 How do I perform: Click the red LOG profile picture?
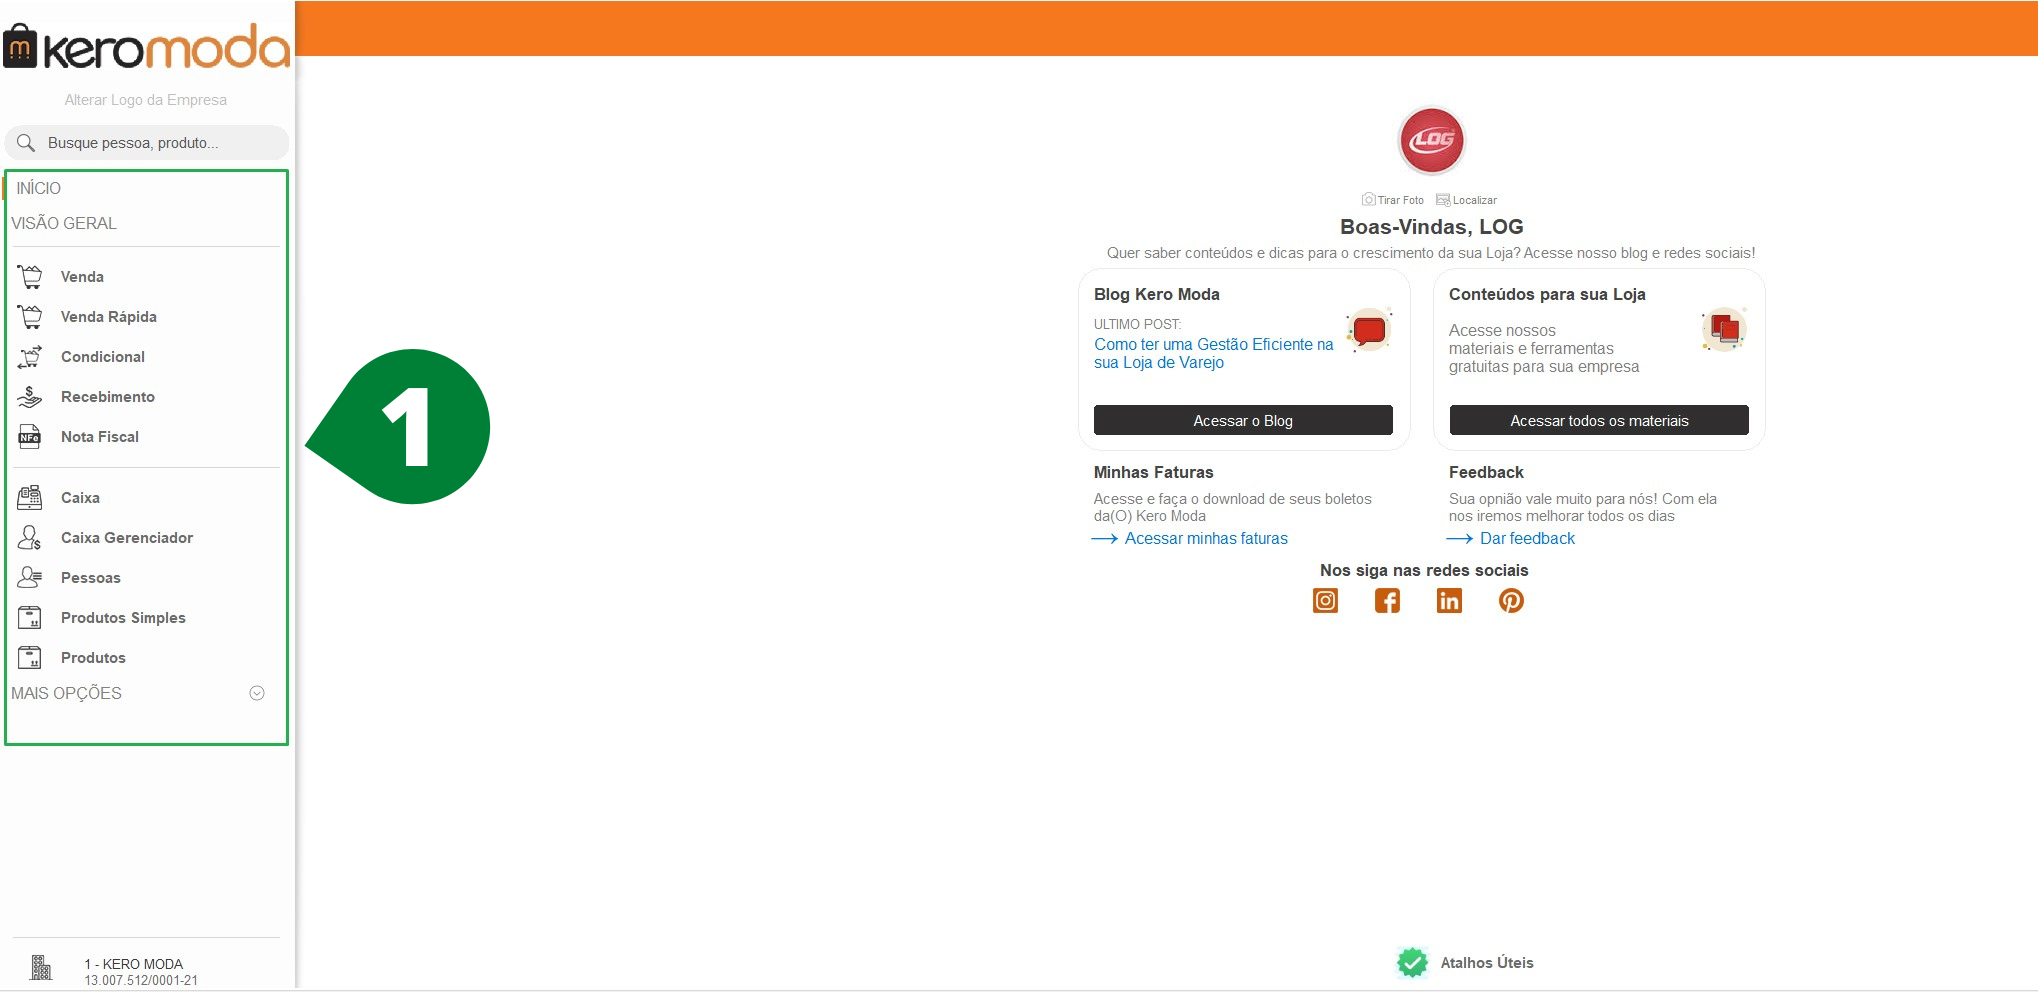coord(1431,140)
